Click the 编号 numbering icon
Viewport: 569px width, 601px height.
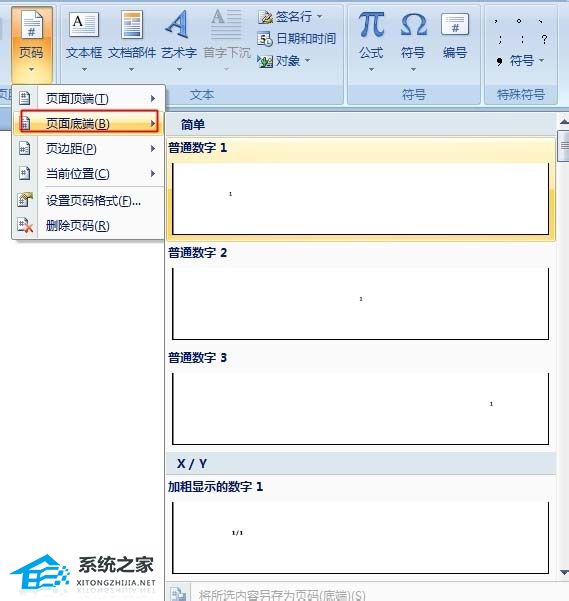[x=455, y=25]
